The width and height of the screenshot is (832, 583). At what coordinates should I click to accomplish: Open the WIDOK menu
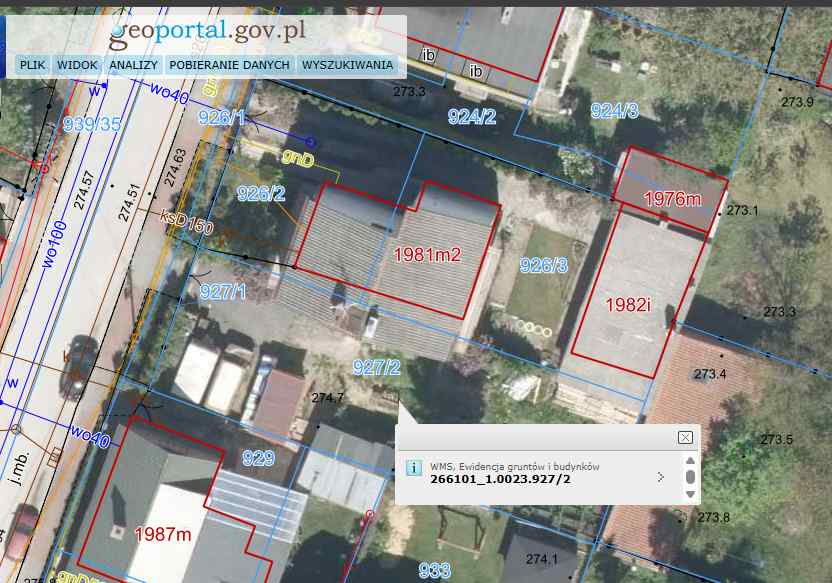point(77,65)
